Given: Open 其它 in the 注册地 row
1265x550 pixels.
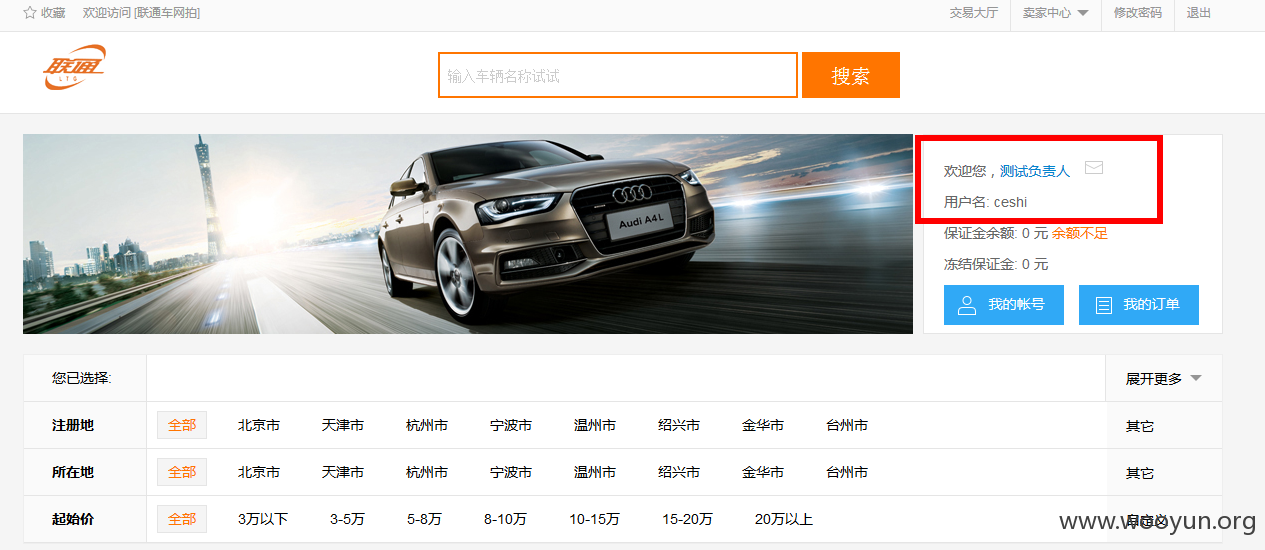Looking at the screenshot, I should [1140, 426].
